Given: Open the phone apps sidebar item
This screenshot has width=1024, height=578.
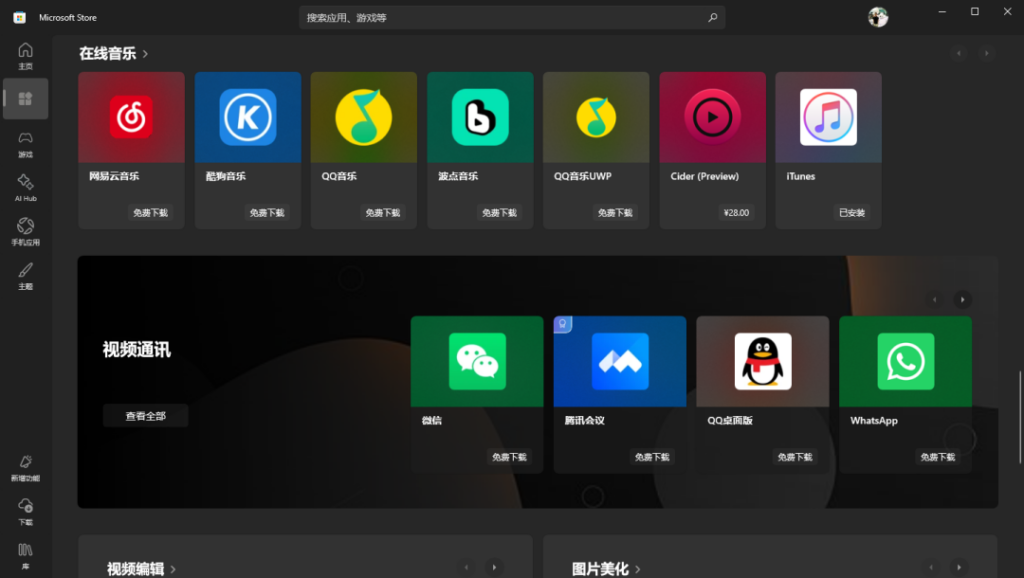Looking at the screenshot, I should 25,232.
